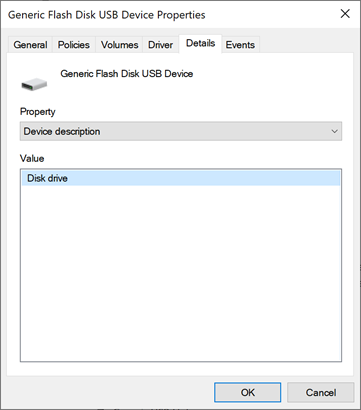Open the Device description combo box
Image resolution: width=361 pixels, height=410 pixels.
pos(181,131)
